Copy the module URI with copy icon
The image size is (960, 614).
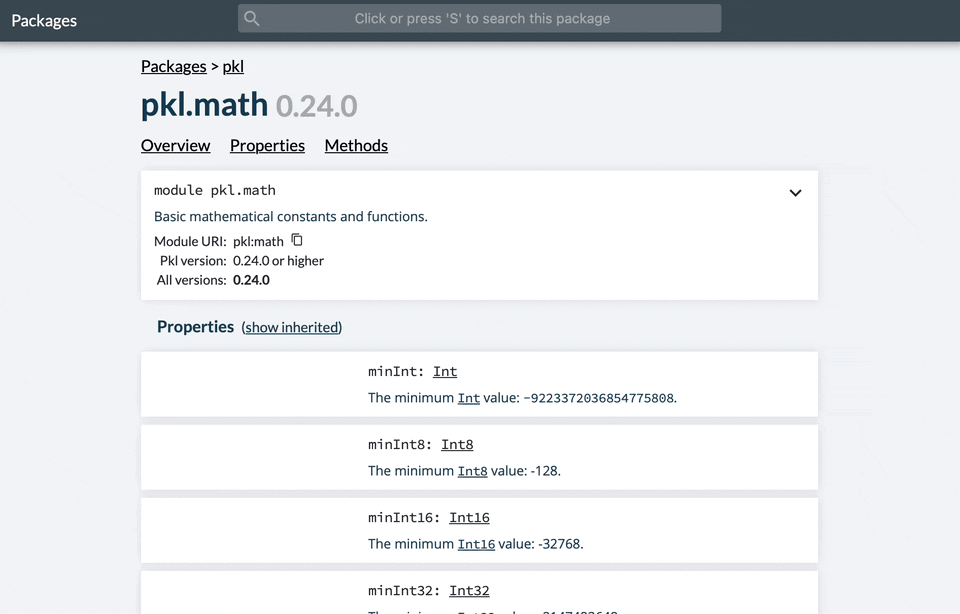[297, 240]
